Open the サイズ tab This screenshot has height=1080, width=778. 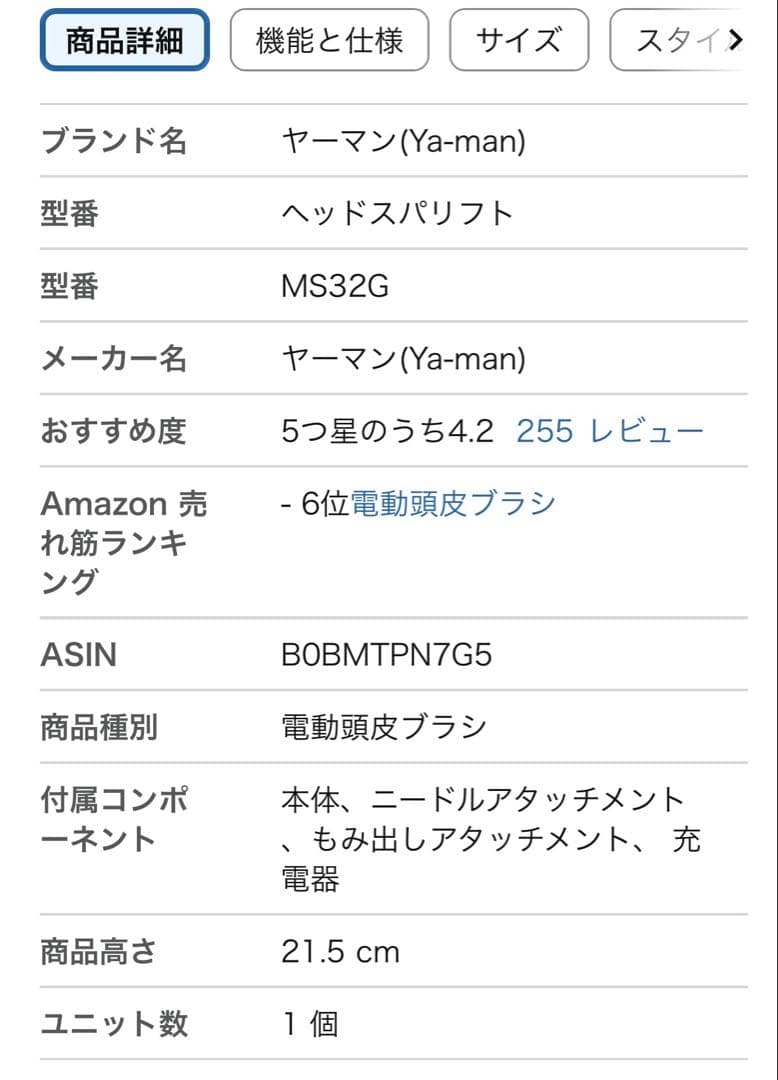tap(519, 40)
